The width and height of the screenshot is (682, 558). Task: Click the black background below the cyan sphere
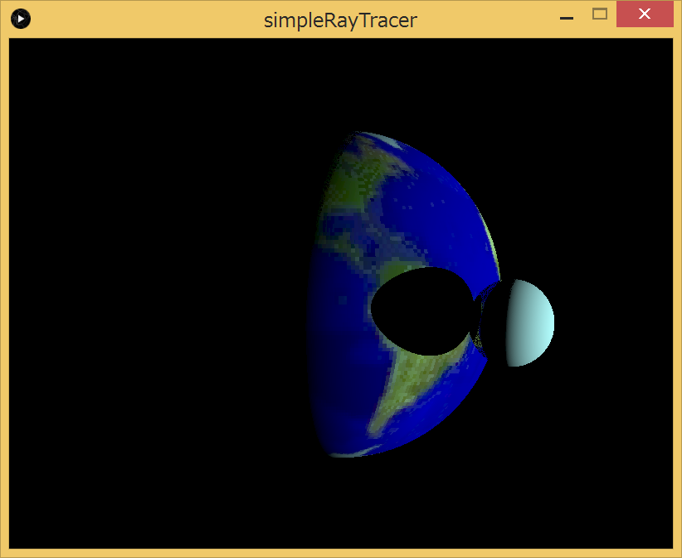click(540, 450)
